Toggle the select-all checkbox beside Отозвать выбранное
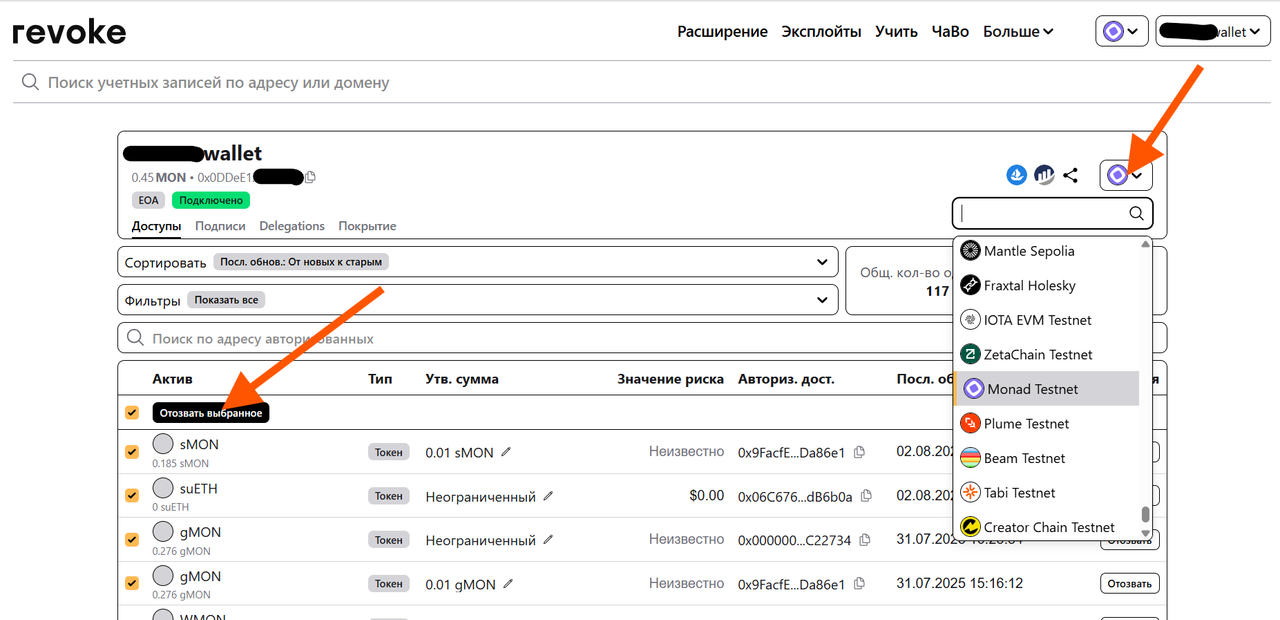 132,412
